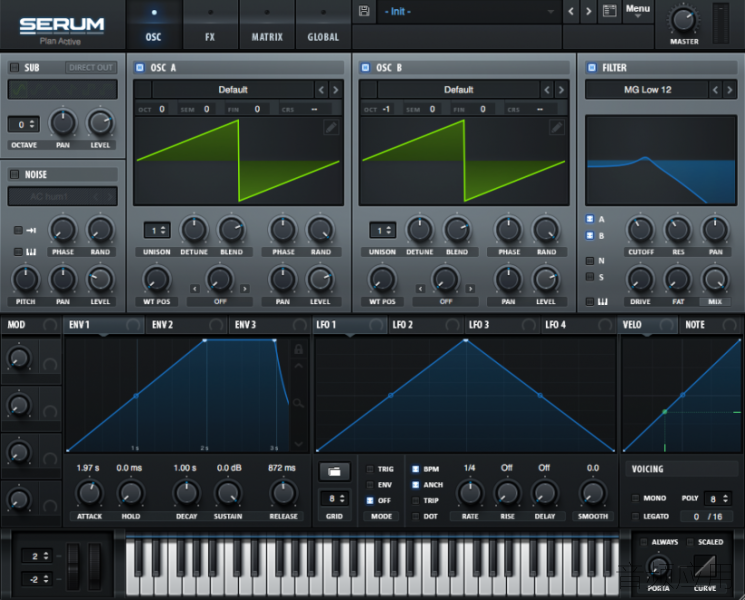Adjust OSC A unison voices stepper
745x600 pixels.
click(157, 230)
